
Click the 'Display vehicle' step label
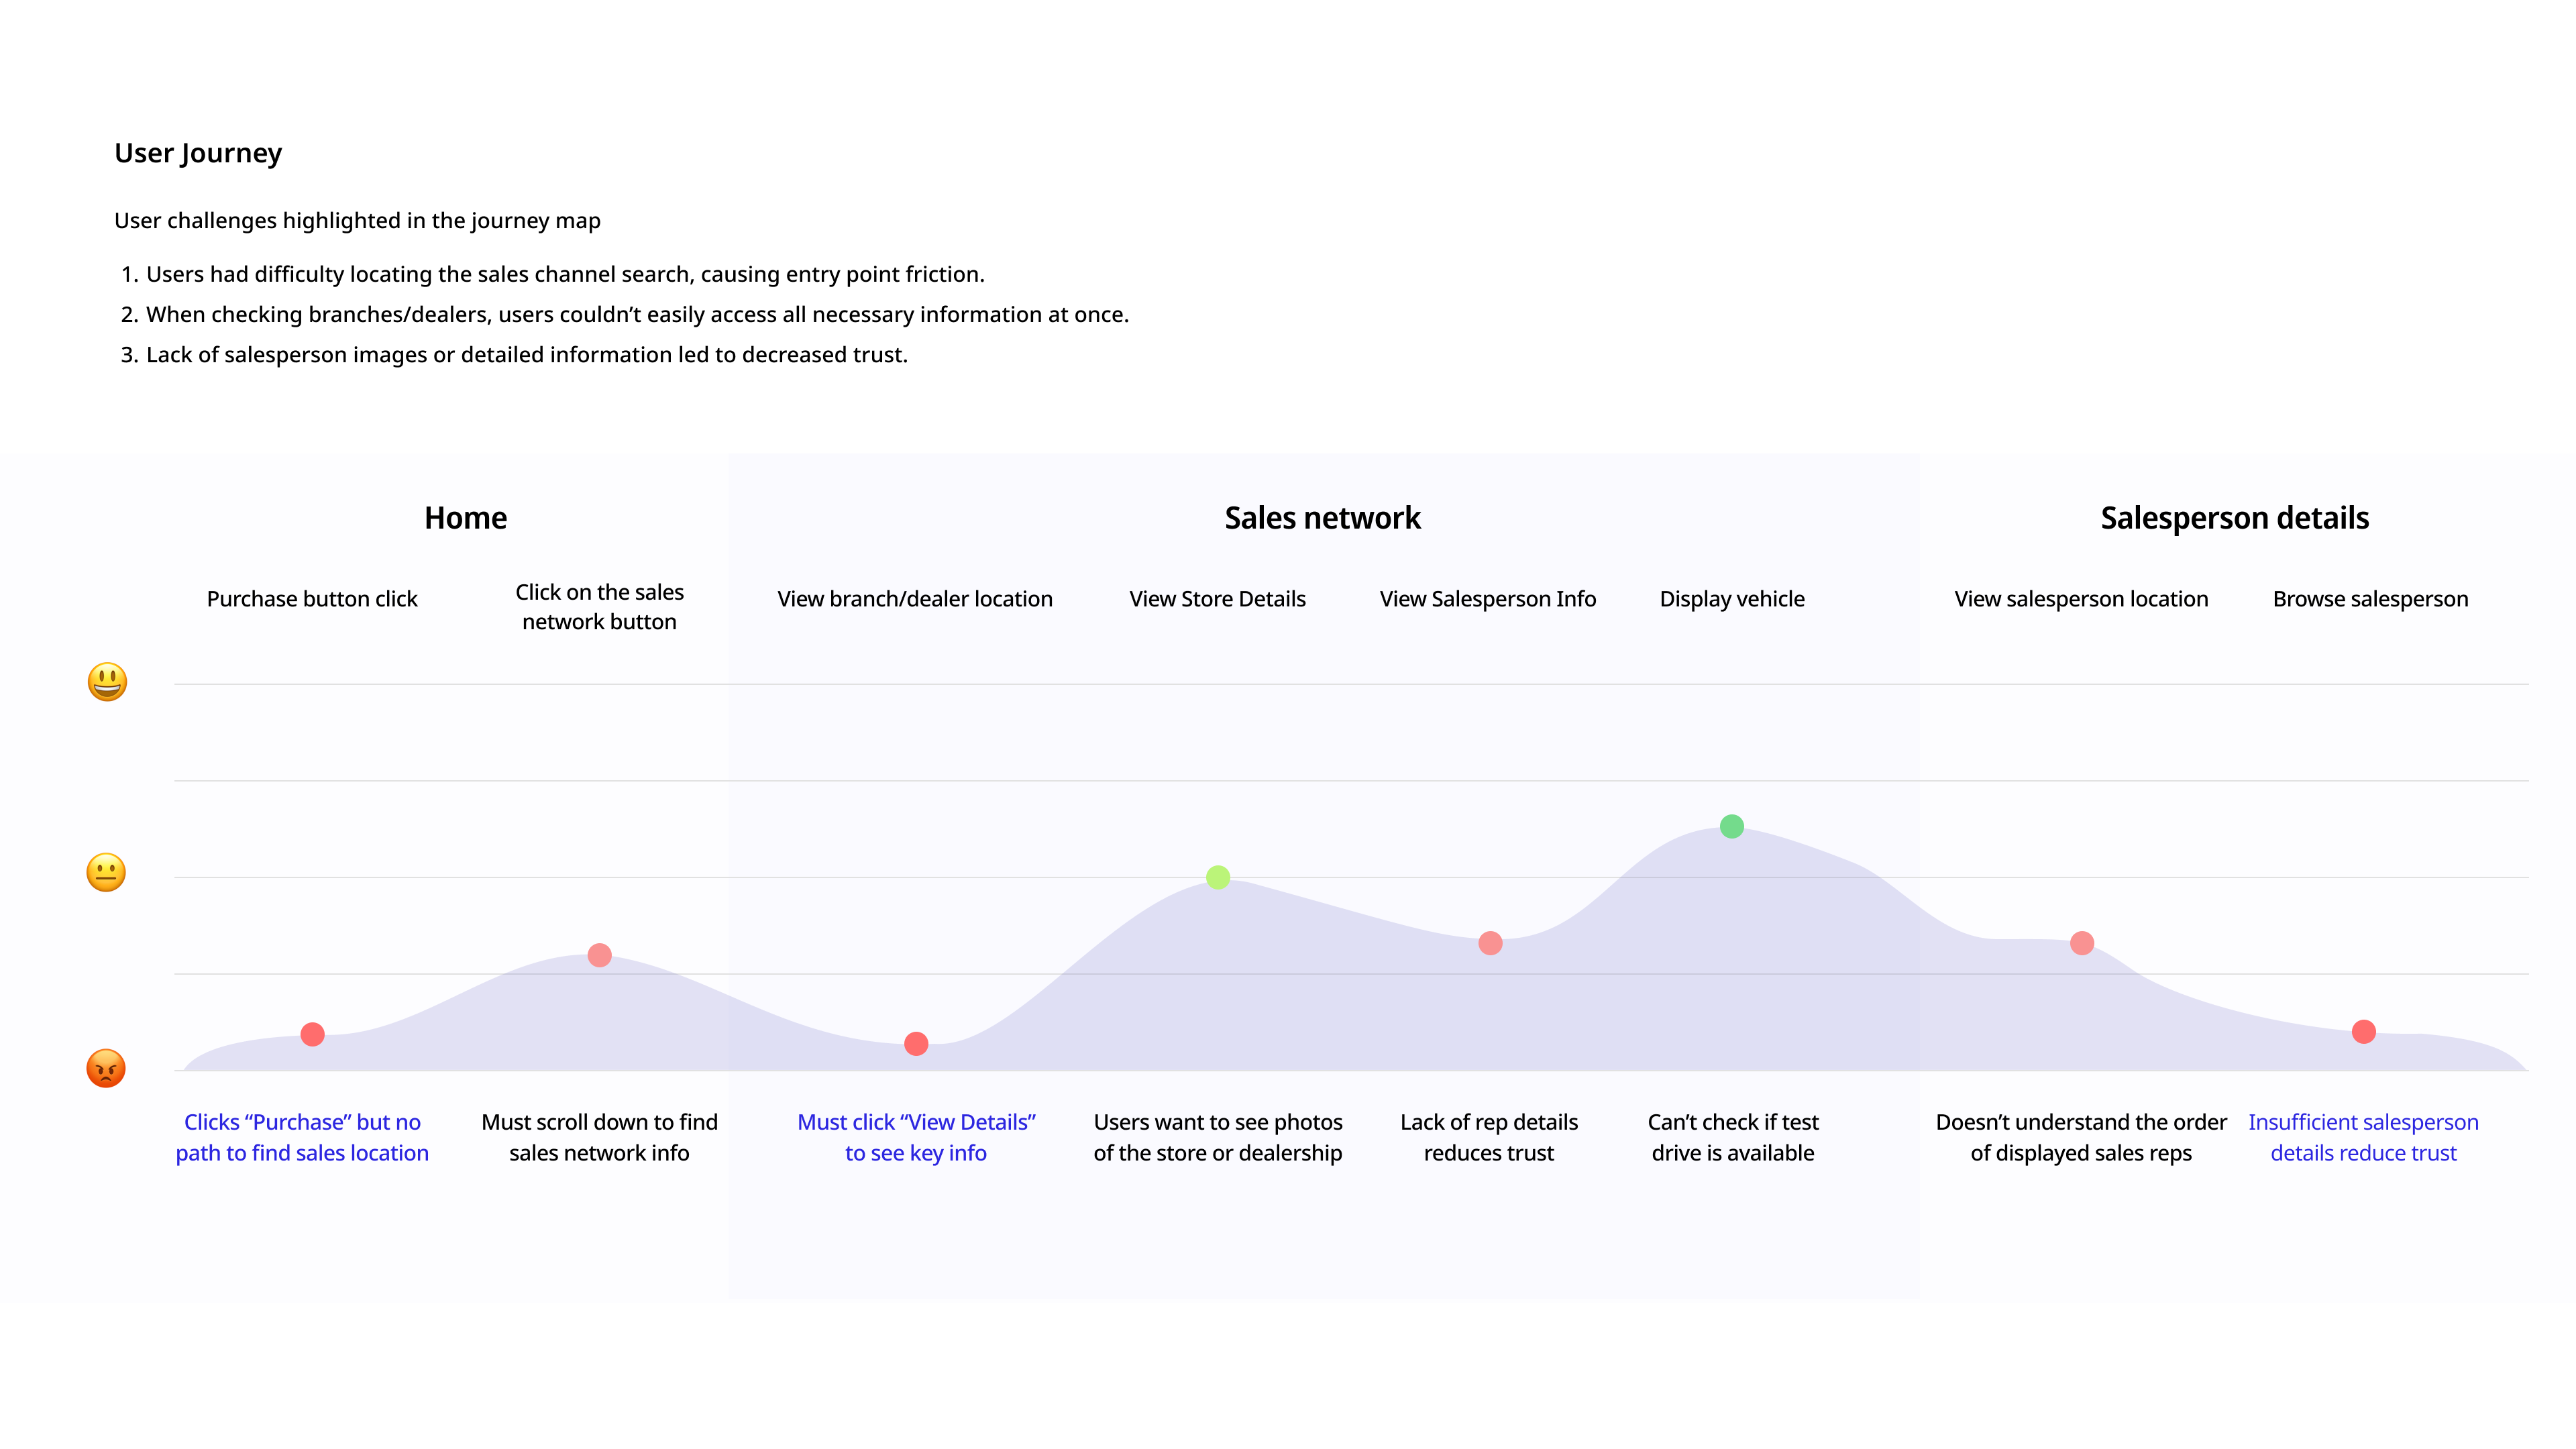tap(1732, 599)
